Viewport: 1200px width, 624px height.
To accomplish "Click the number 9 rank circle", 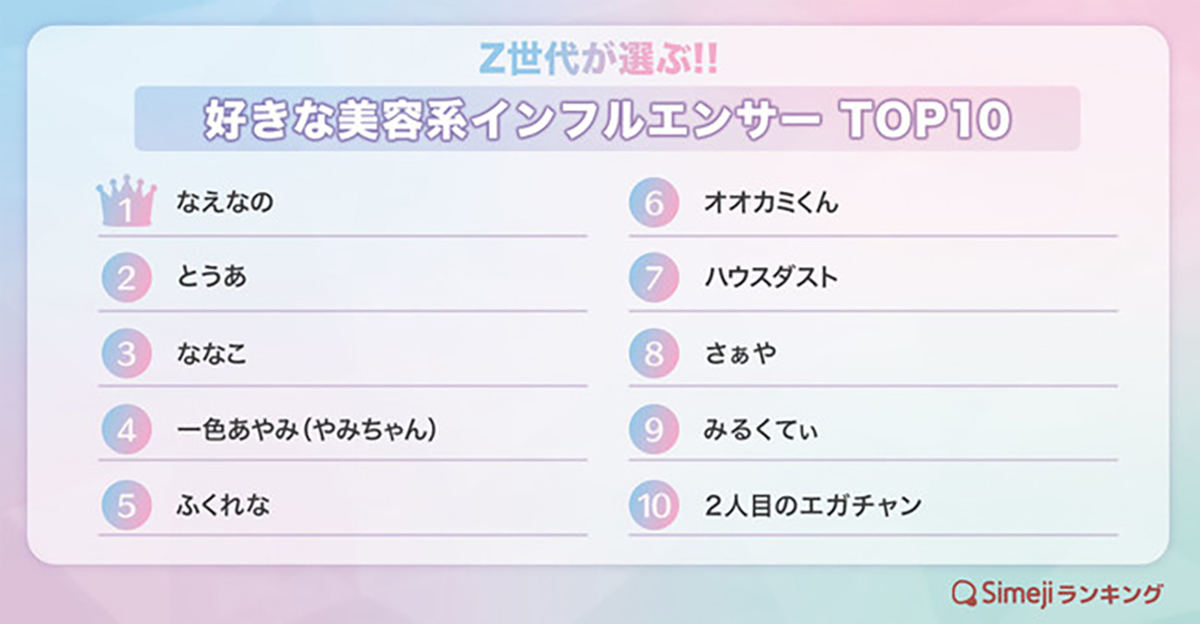I will click(x=654, y=430).
